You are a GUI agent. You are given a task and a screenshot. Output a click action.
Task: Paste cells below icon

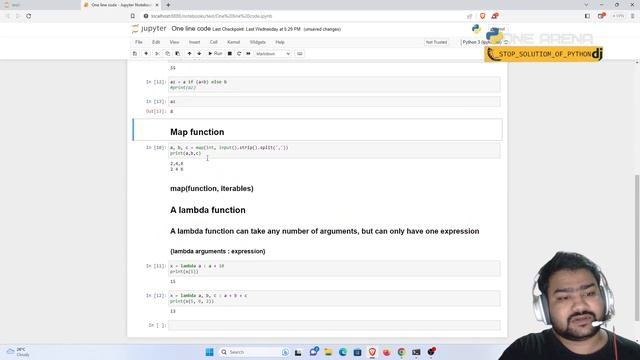pyautogui.click(x=178, y=53)
